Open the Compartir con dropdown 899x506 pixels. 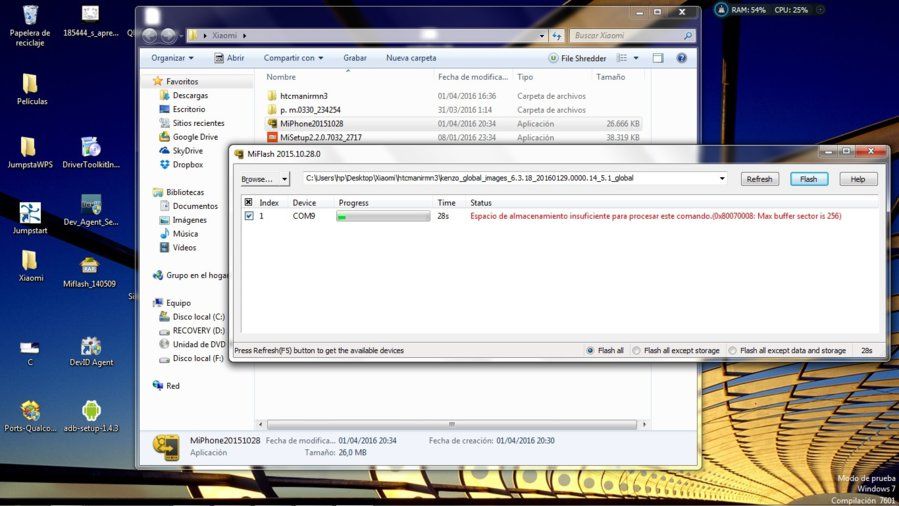(293, 58)
